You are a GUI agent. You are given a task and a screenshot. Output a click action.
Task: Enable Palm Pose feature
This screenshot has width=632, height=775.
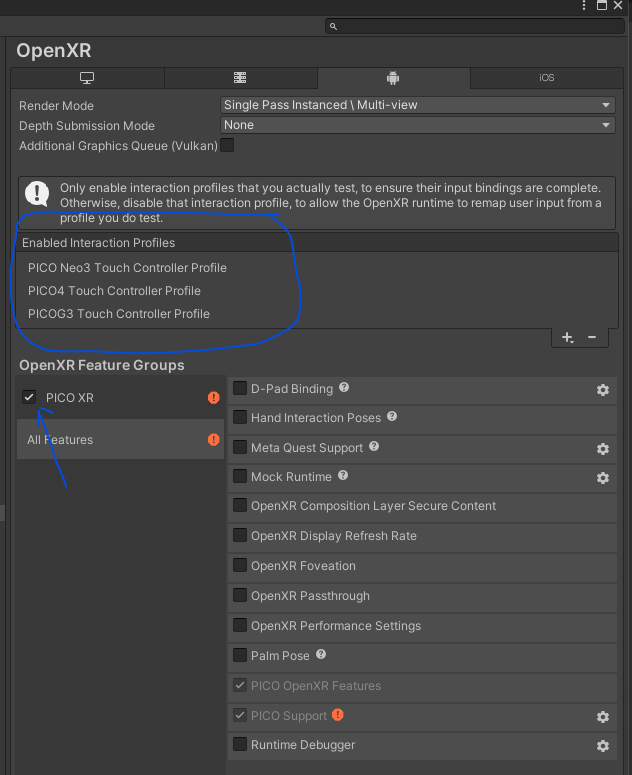point(240,655)
